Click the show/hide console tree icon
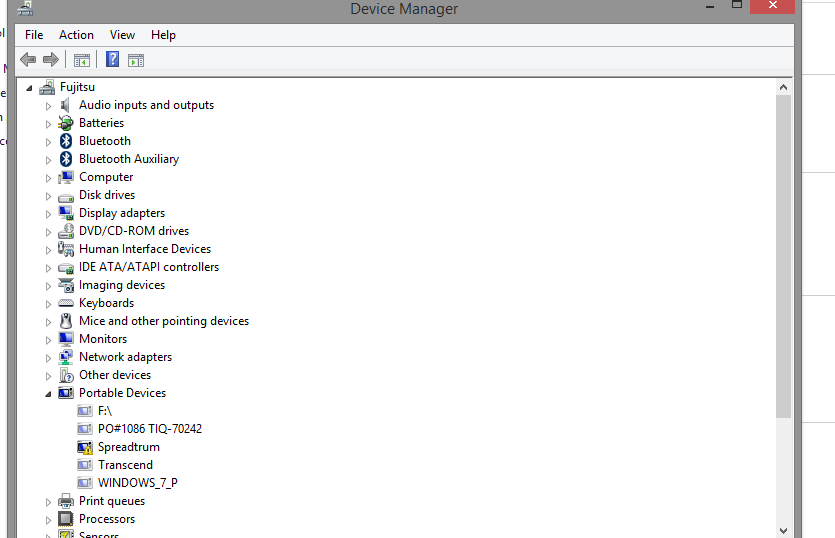 coord(82,60)
